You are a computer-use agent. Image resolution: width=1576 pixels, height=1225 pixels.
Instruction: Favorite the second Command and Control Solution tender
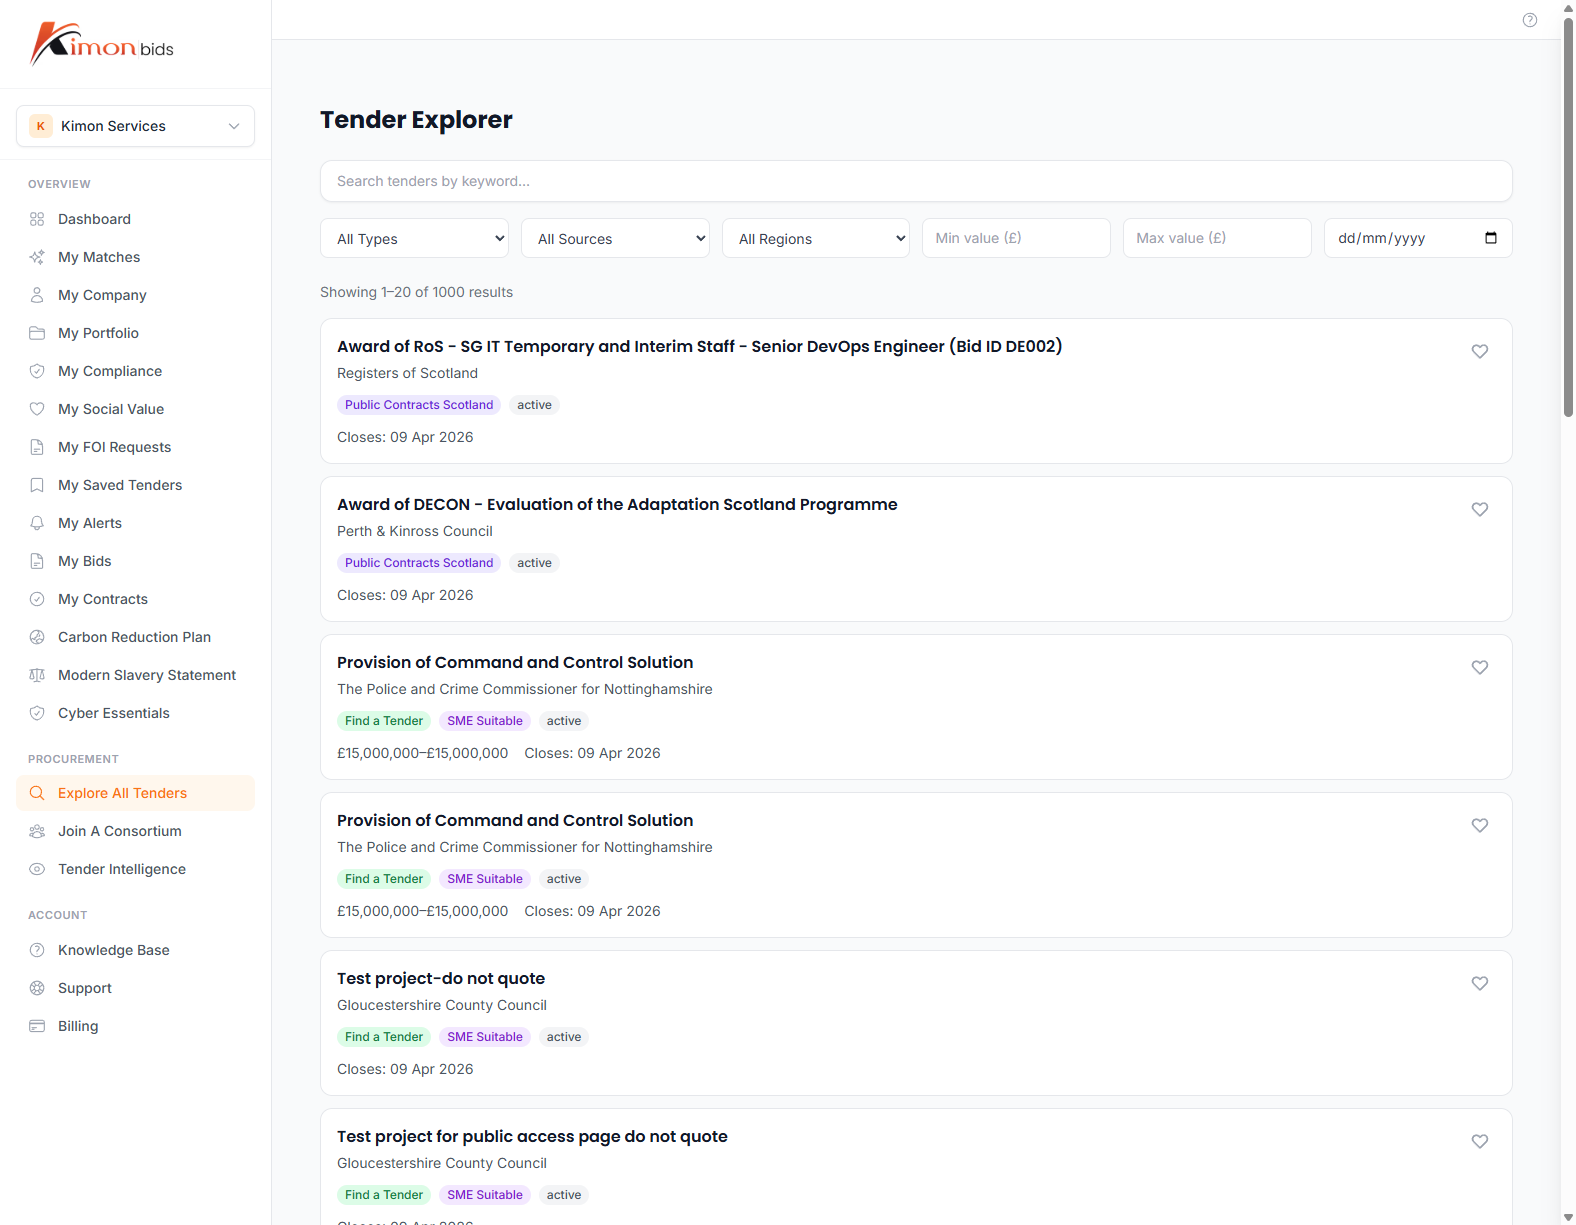(1480, 825)
